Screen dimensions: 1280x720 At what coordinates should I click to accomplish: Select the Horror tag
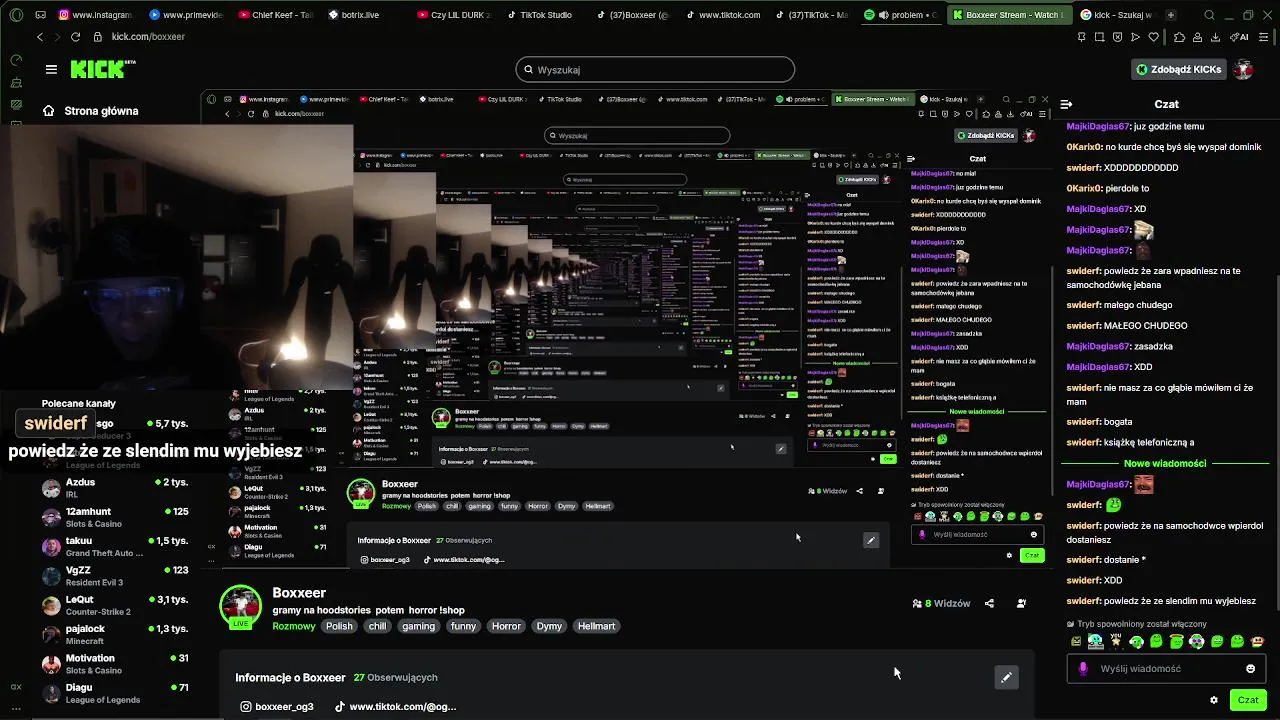(506, 626)
